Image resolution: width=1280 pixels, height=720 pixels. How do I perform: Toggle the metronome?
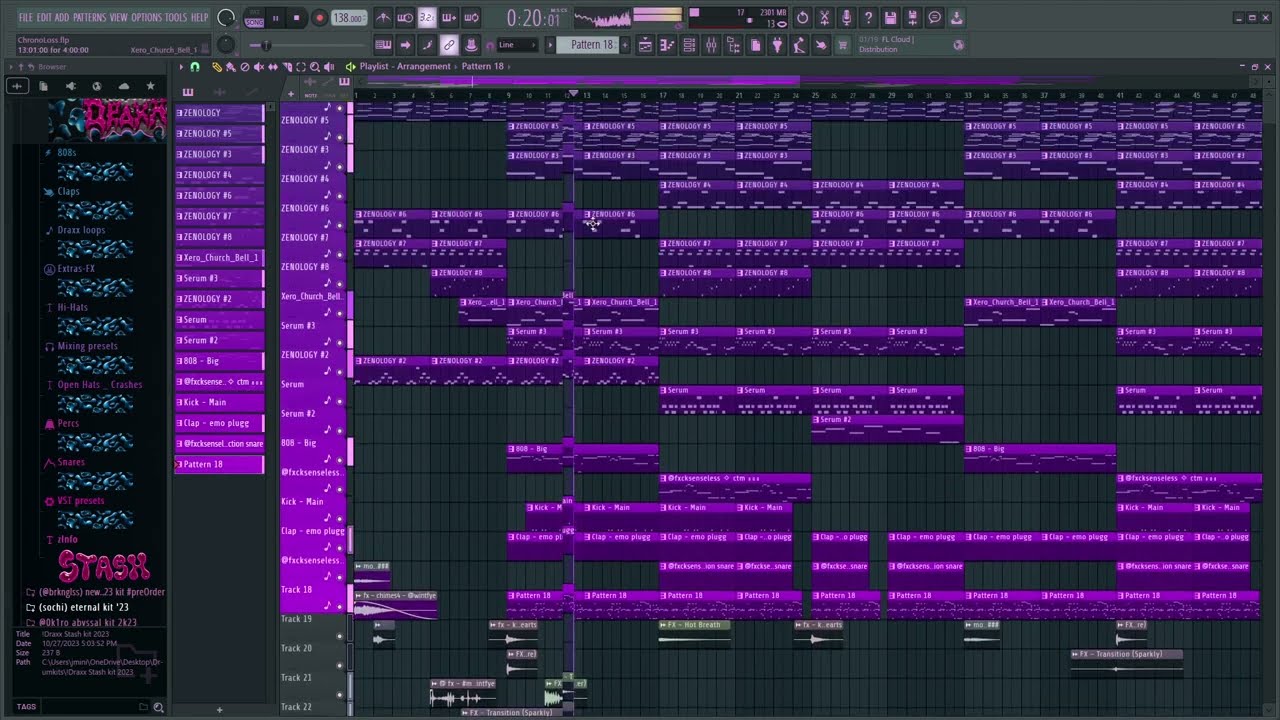(383, 18)
